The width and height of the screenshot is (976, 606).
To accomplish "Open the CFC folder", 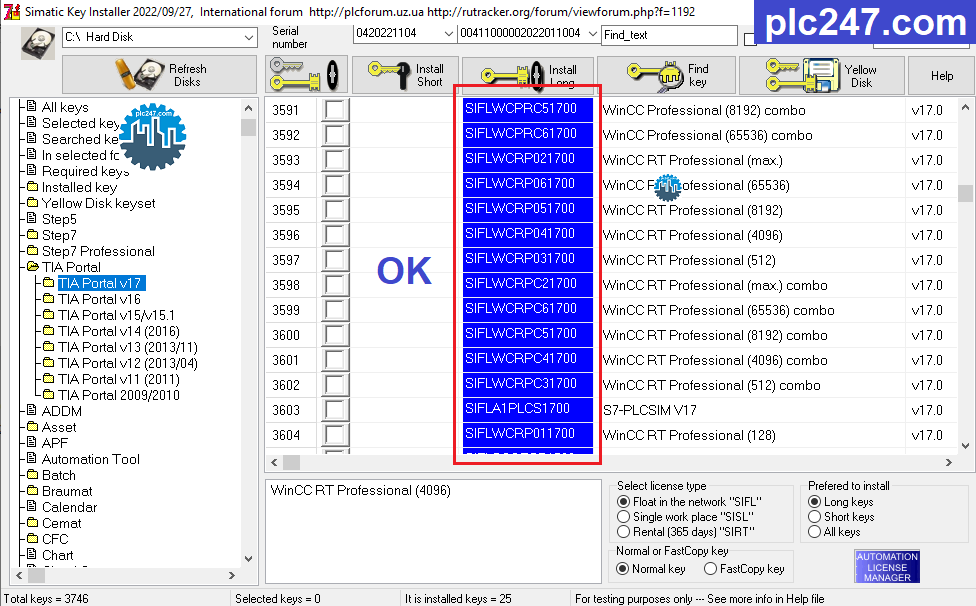I will [55, 539].
